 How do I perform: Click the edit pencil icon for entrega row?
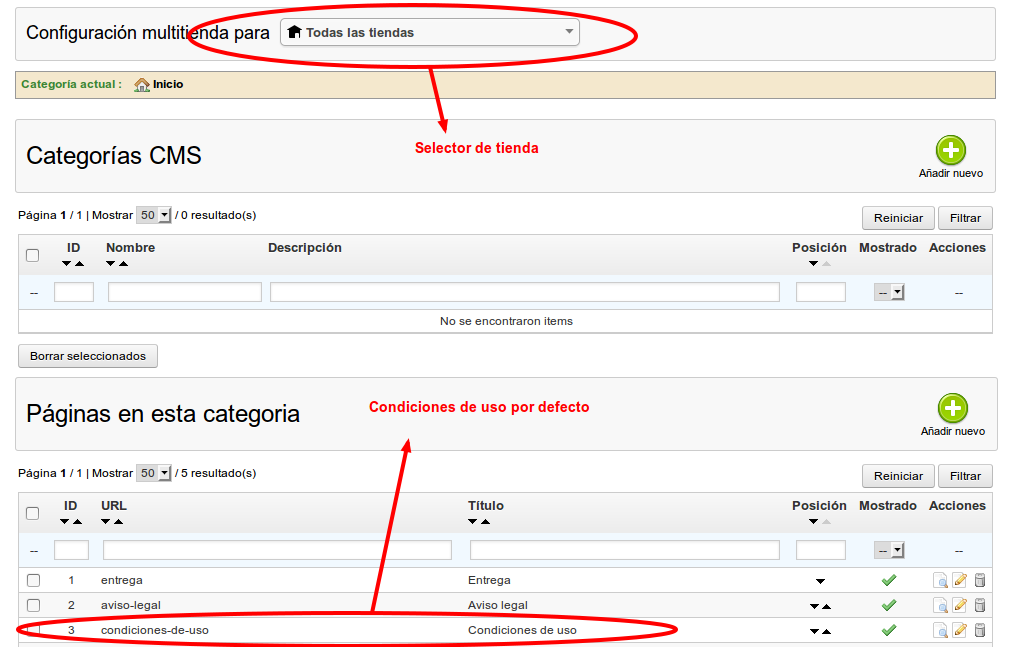960,580
